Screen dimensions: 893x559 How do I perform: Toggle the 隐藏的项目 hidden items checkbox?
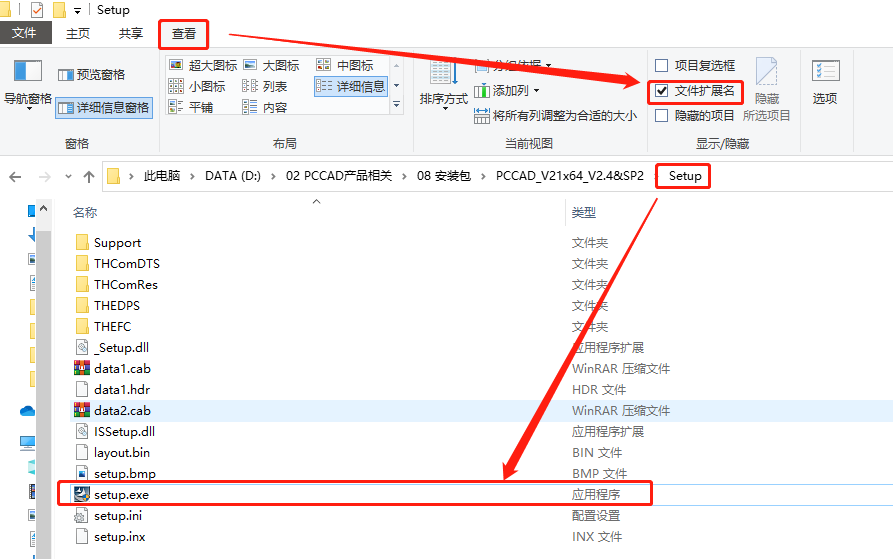tap(662, 116)
